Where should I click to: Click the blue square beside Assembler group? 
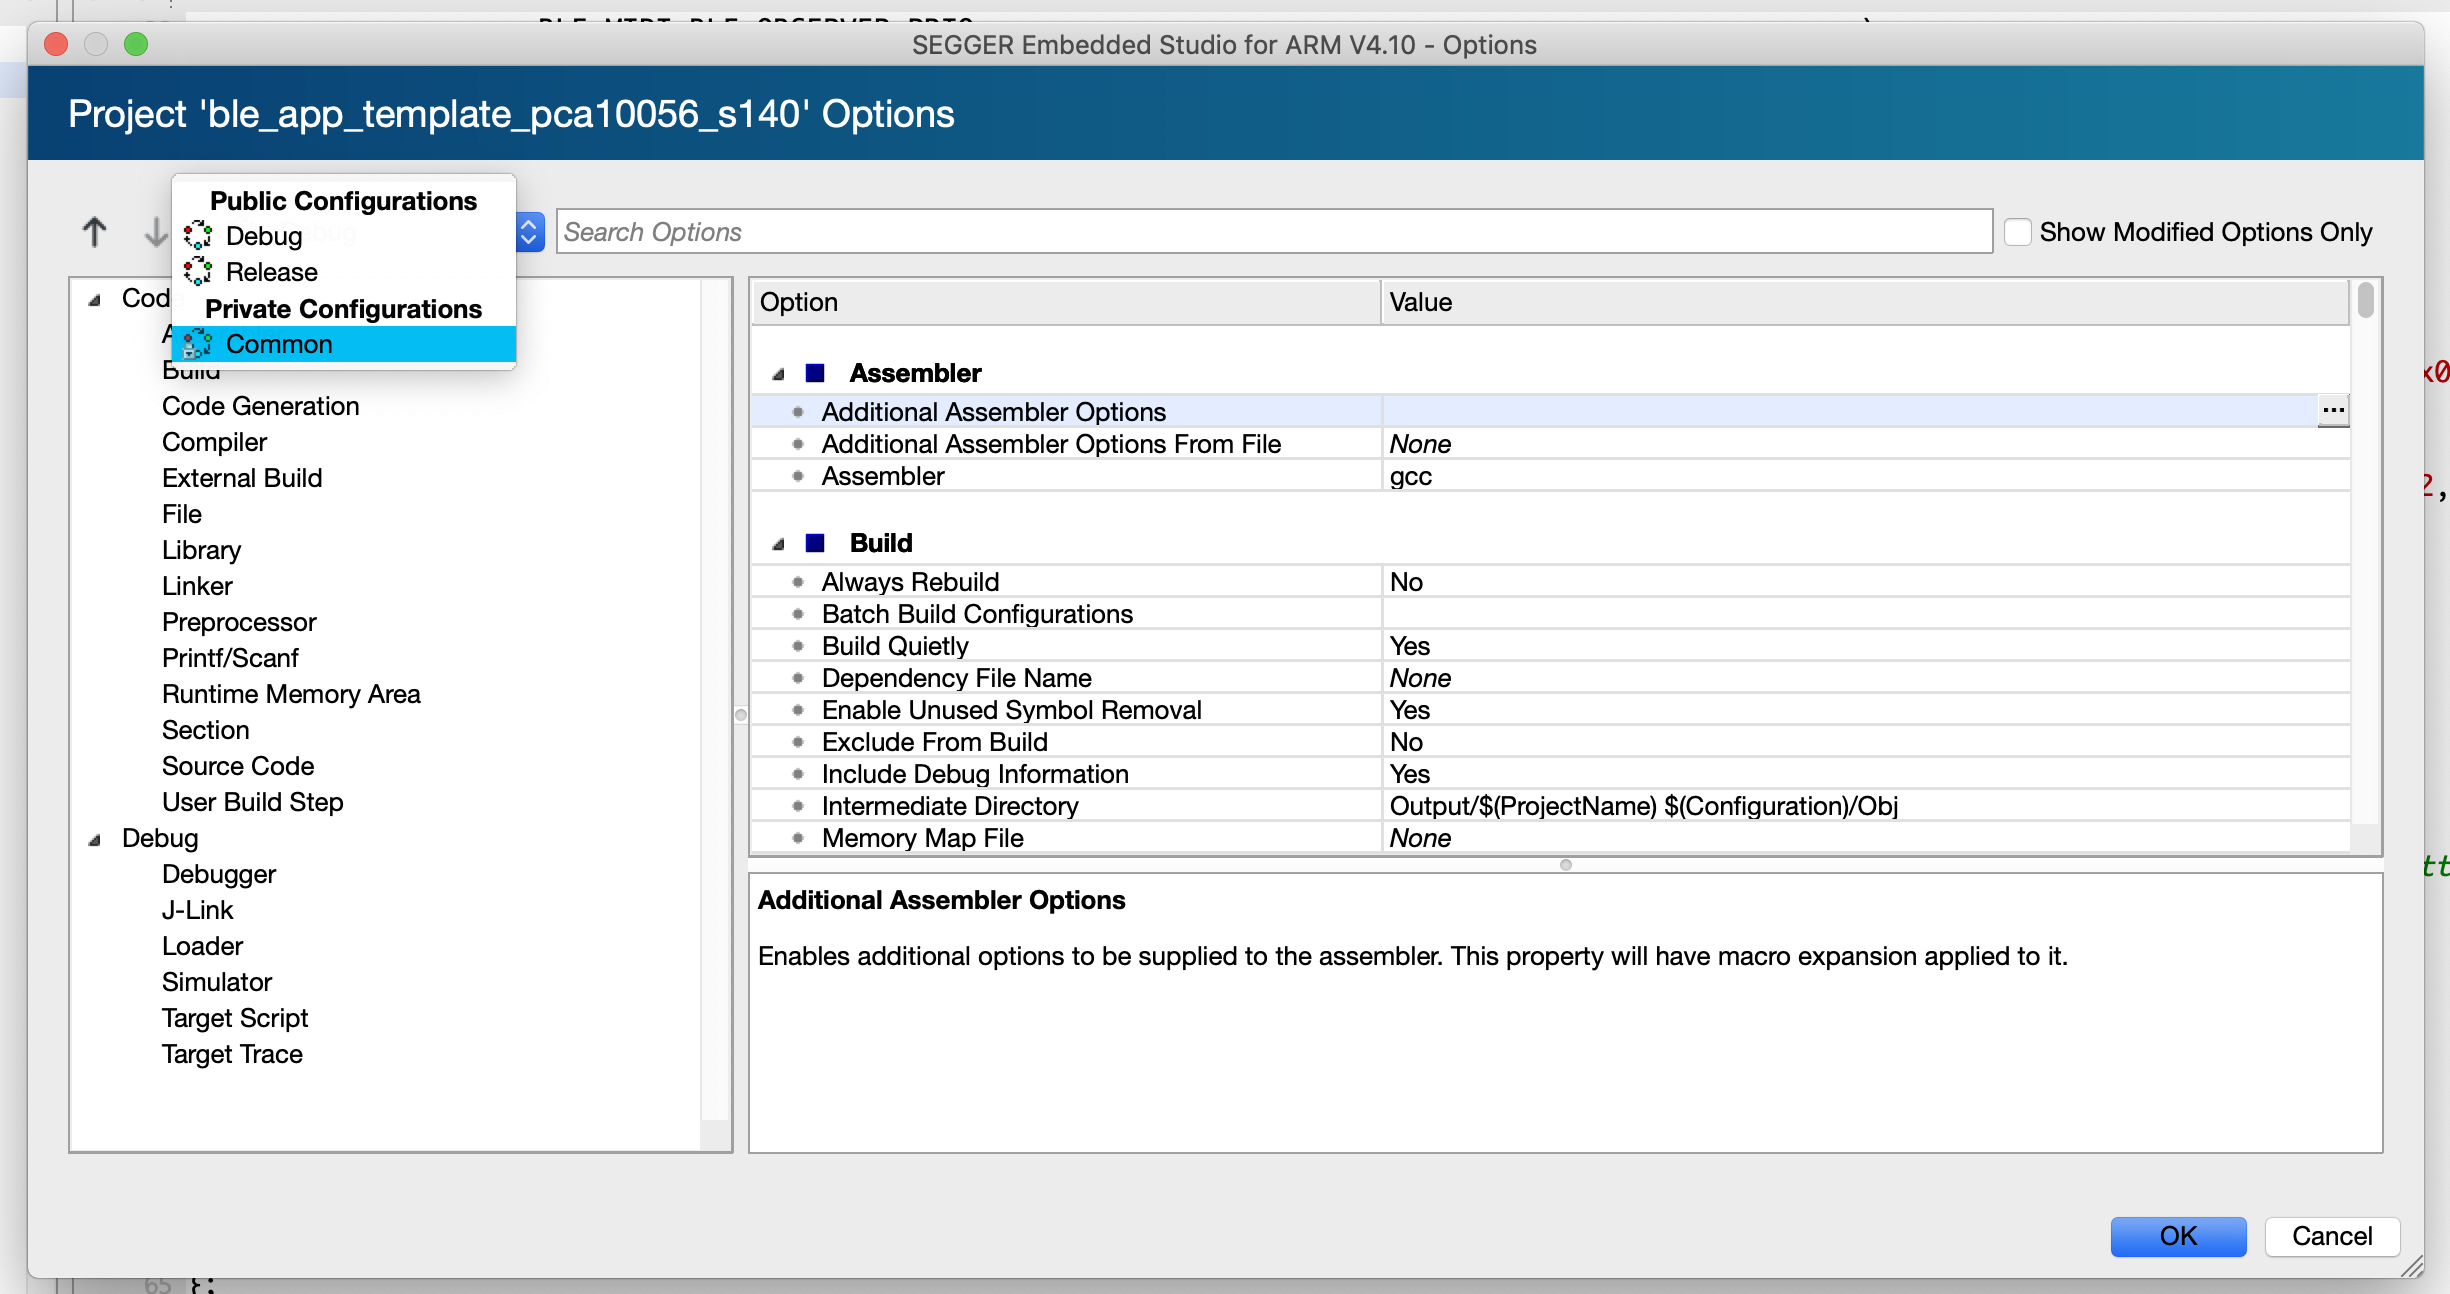tap(815, 373)
